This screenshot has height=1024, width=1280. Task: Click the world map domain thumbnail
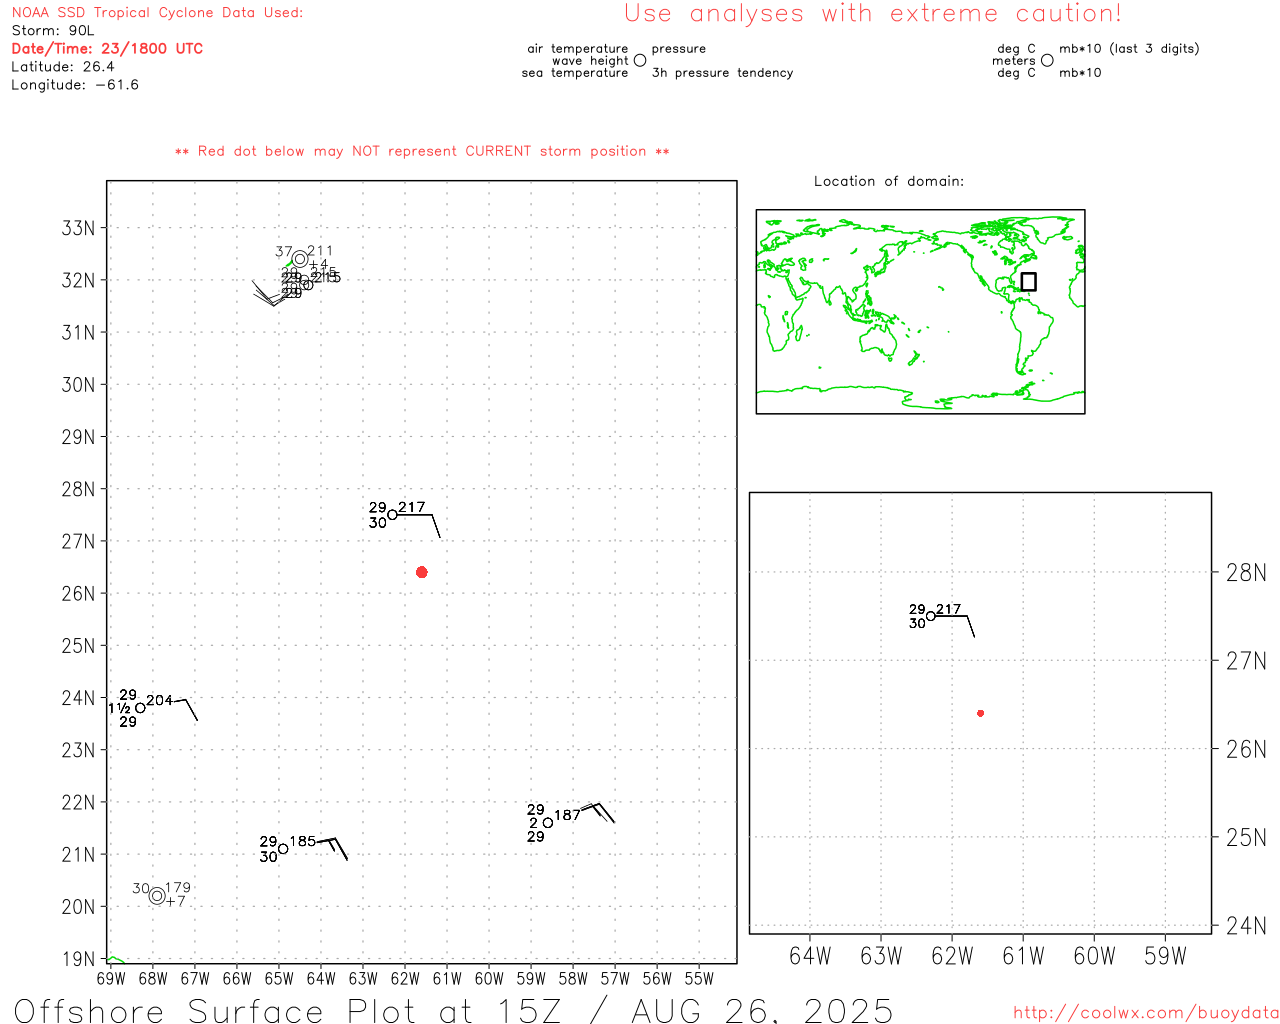tap(920, 312)
